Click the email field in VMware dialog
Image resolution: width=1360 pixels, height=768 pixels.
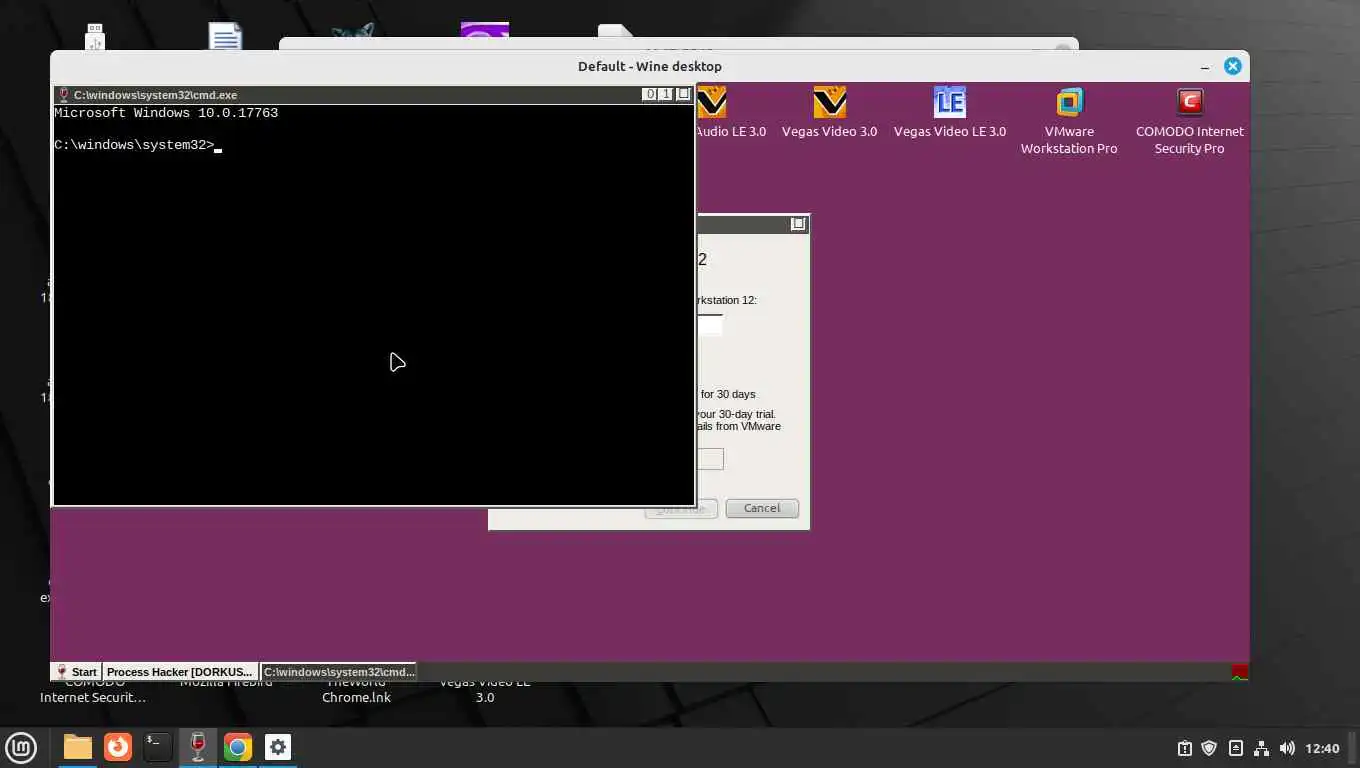(709, 459)
